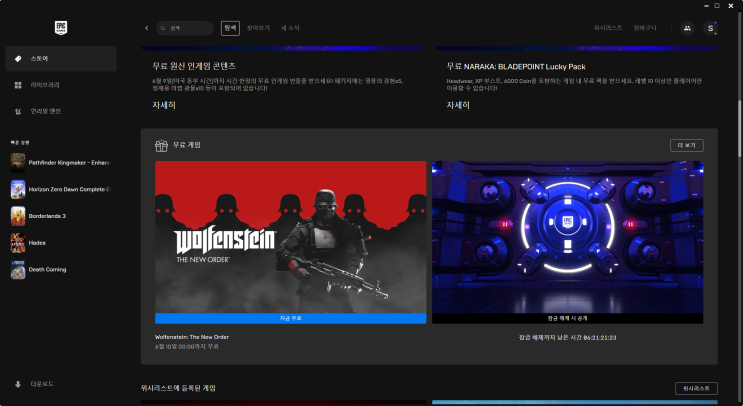Open the Wolfenstein The New Order banner

tap(290, 237)
